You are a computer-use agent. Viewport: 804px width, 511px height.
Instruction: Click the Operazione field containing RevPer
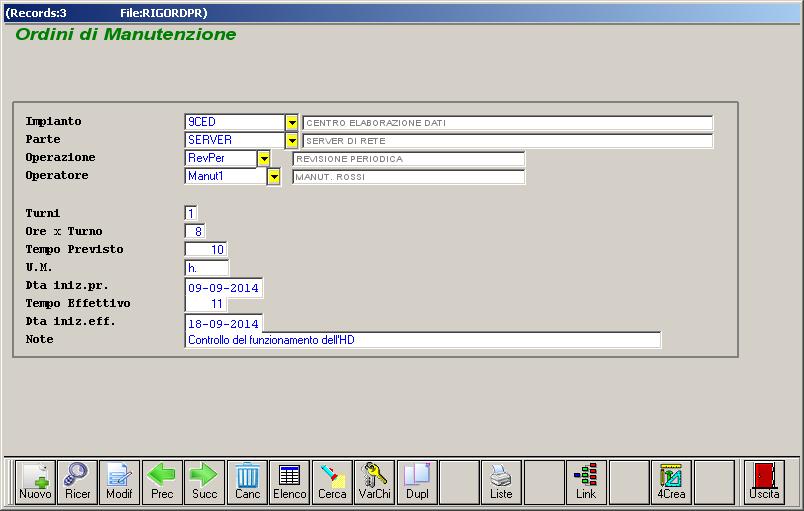(220, 158)
